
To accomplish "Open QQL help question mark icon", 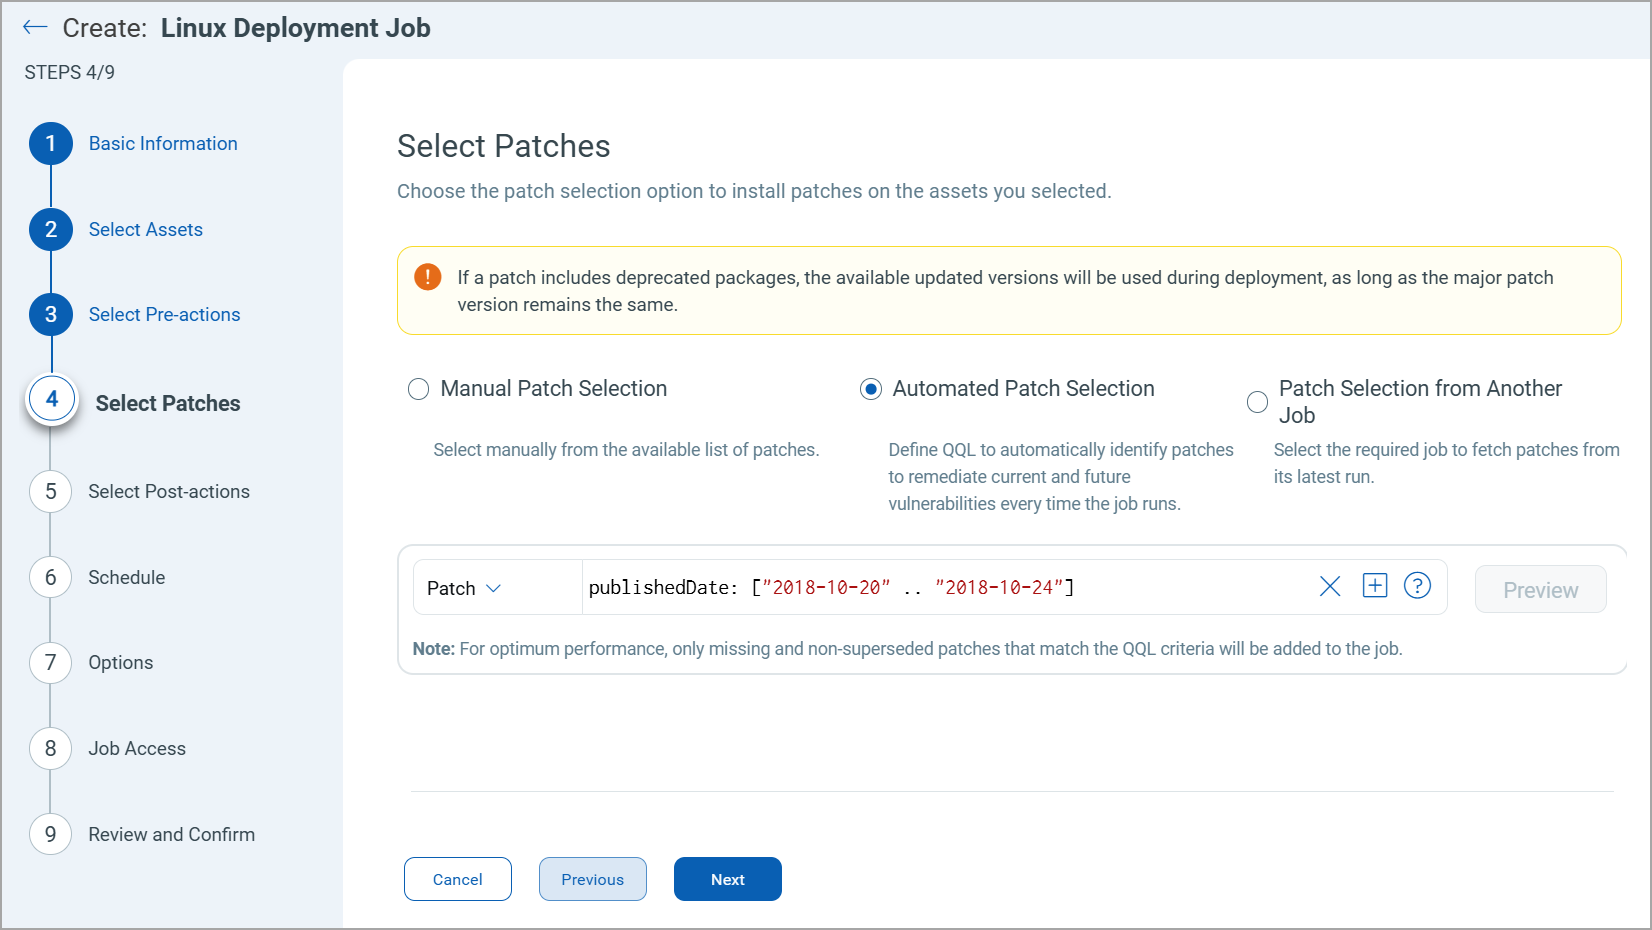I will point(1417,586).
